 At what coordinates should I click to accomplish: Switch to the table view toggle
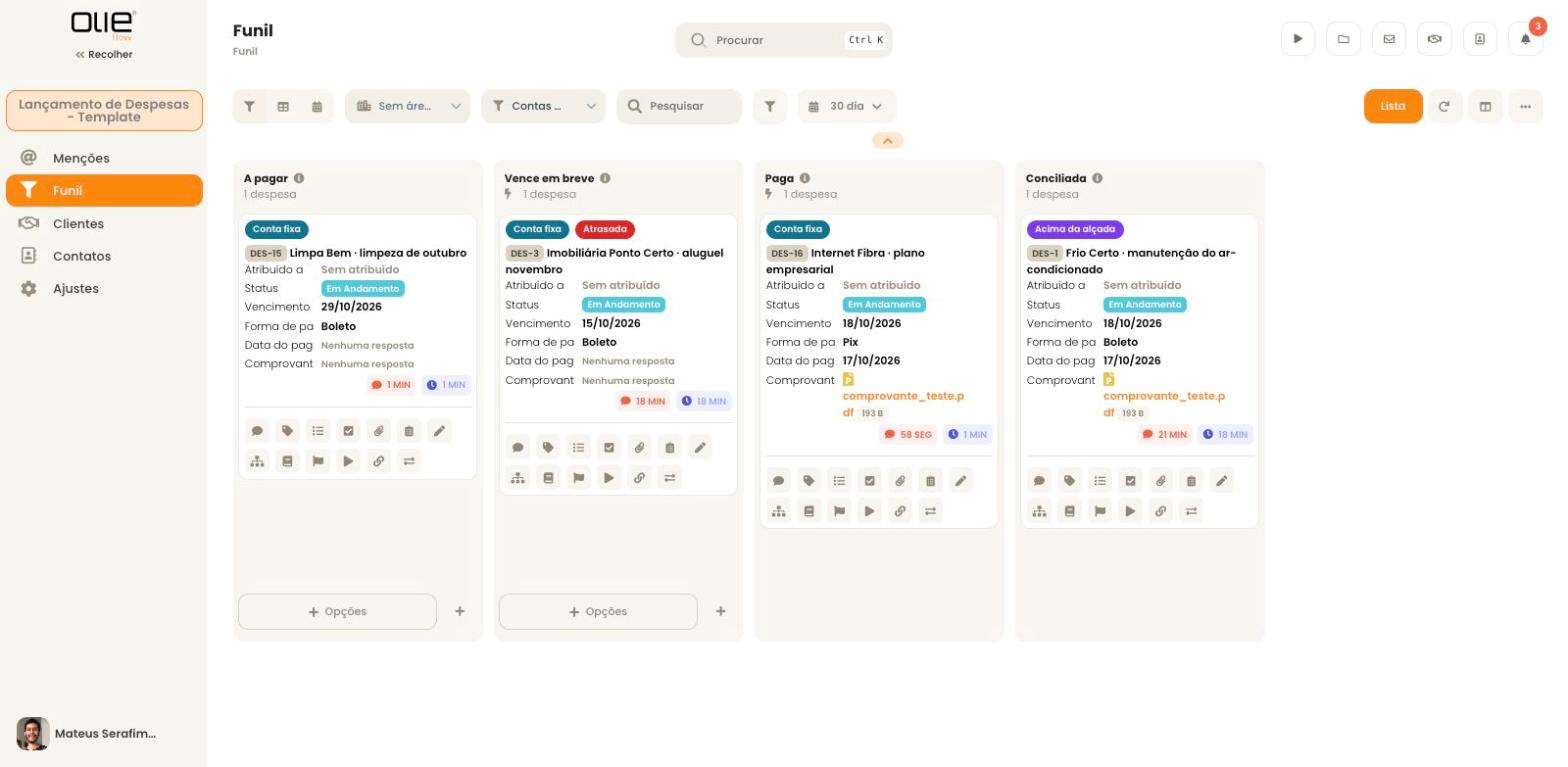283,106
